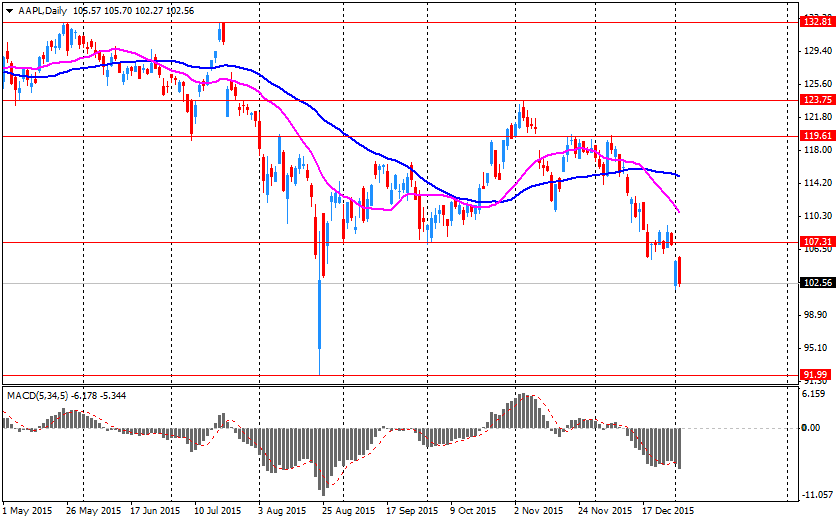Screen dimensions: 838x519
Task: Click the 17 Sep 2015 date label
Action: (x=412, y=510)
